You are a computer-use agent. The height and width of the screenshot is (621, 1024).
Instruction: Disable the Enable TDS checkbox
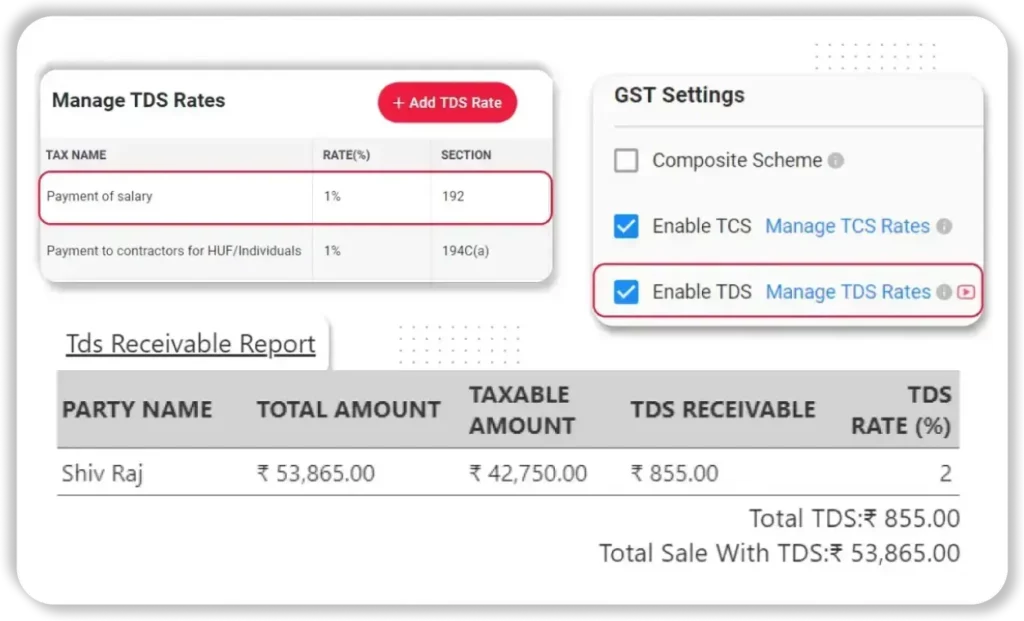pyautogui.click(x=626, y=292)
